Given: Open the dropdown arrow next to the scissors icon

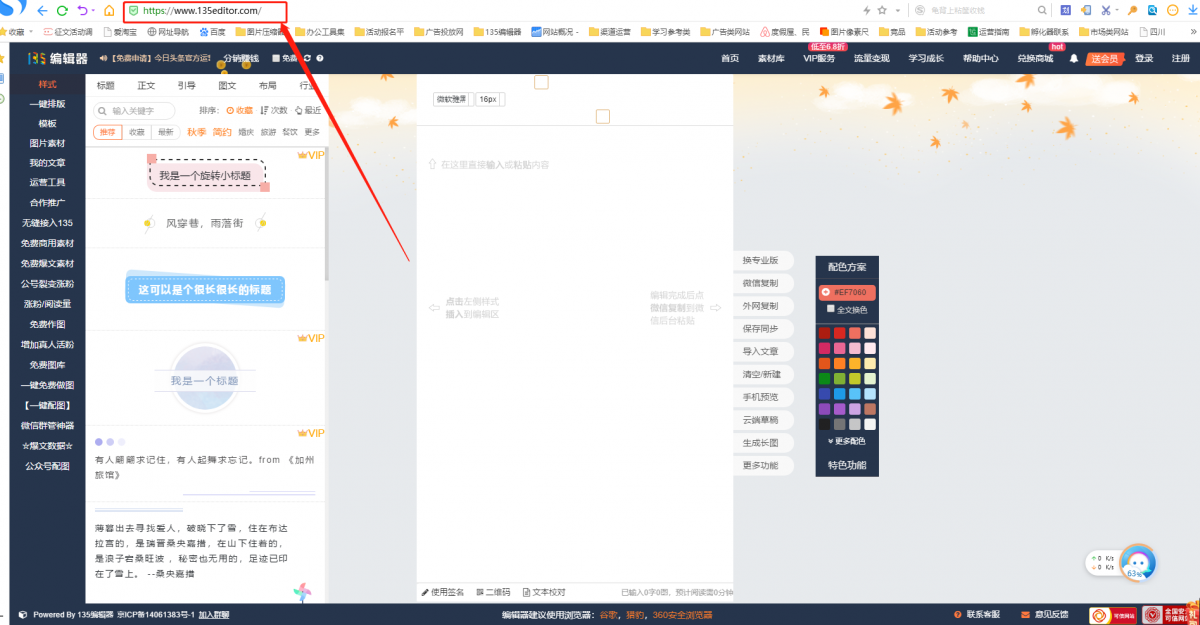Looking at the screenshot, I should 1119,10.
